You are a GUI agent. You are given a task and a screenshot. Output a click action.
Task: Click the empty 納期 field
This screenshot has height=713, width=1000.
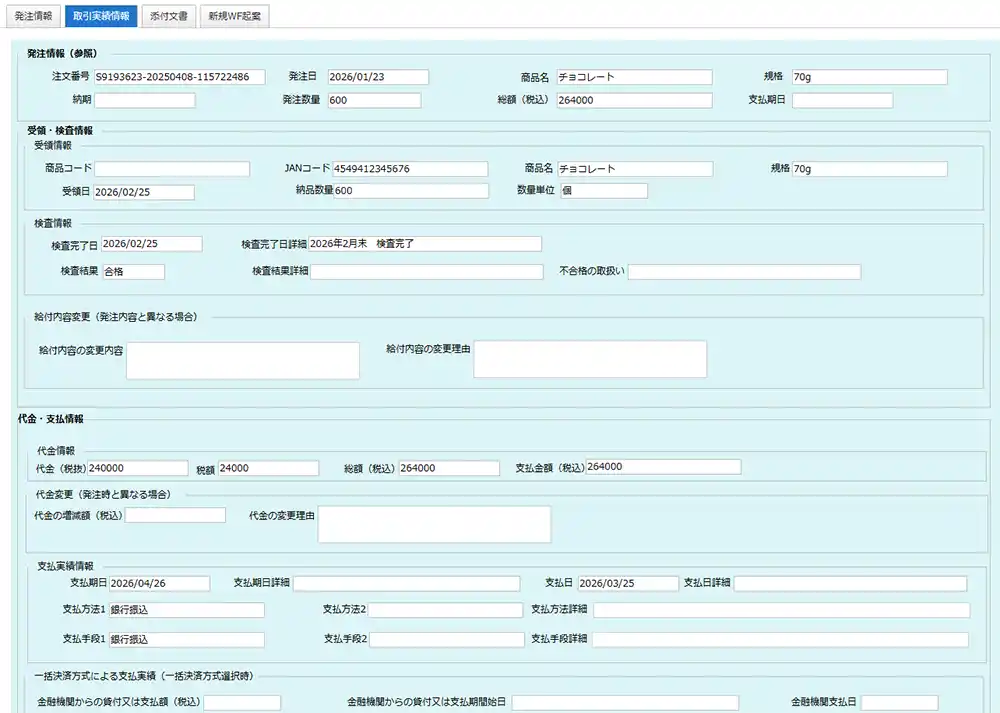click(145, 100)
